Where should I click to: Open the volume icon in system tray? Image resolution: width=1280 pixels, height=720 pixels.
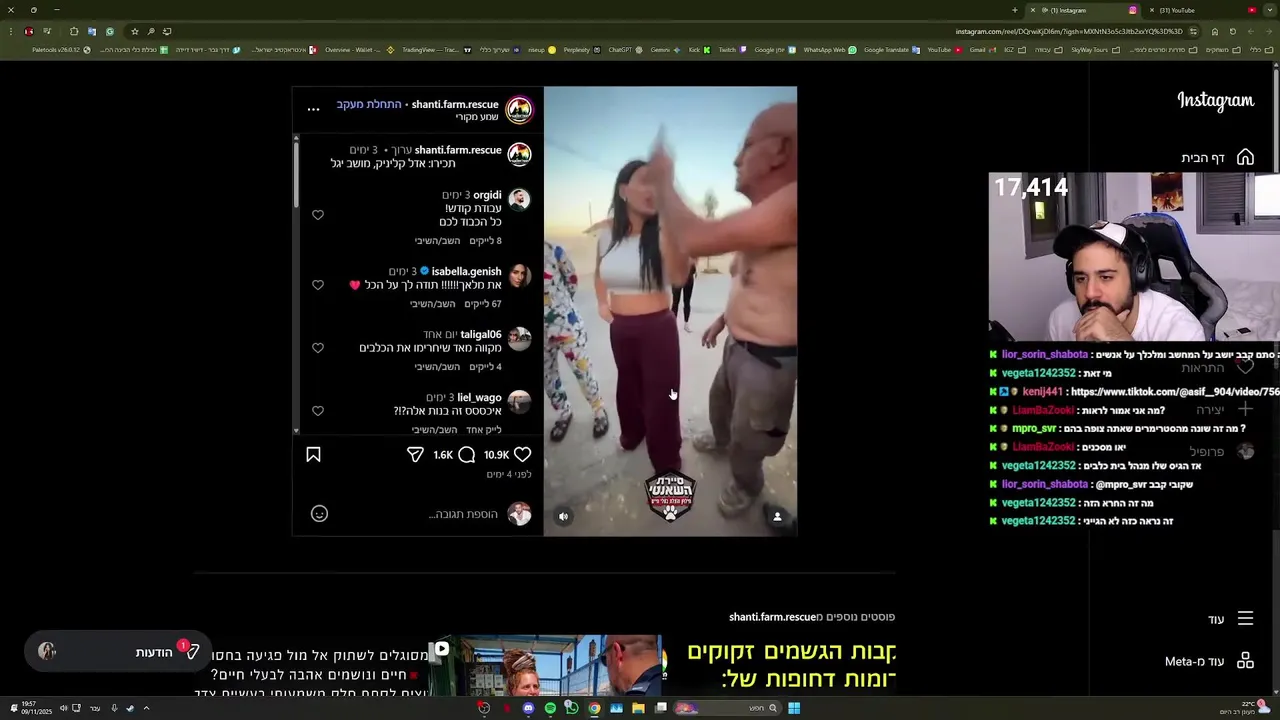pos(63,708)
